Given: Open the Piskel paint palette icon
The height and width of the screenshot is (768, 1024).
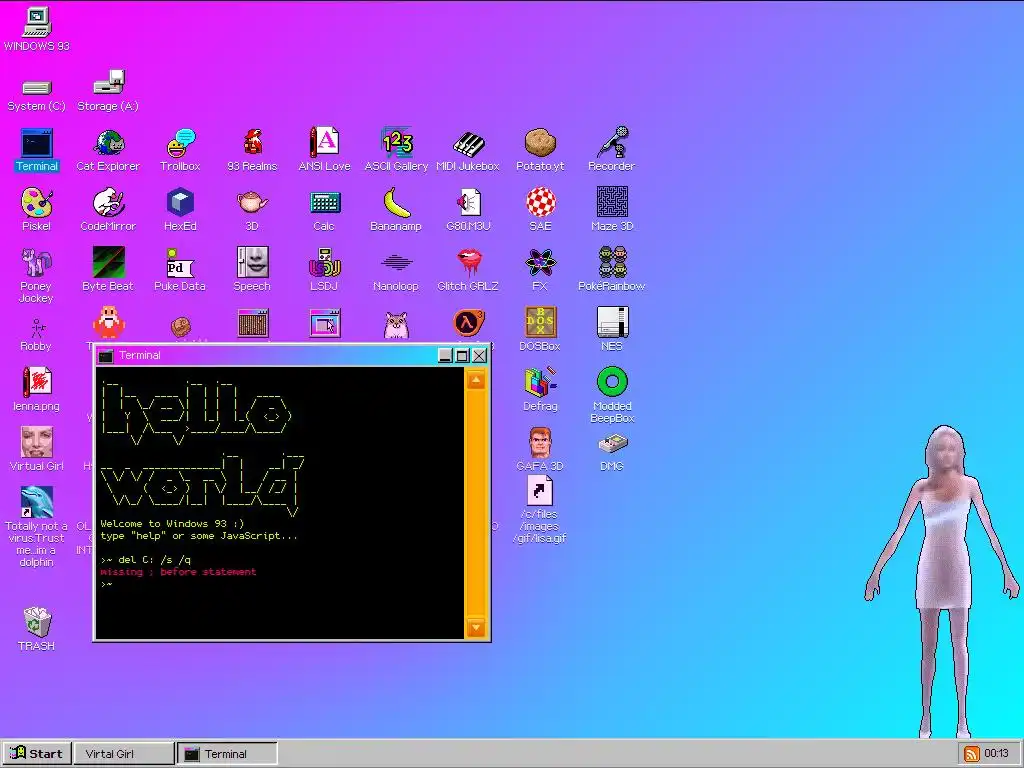Looking at the screenshot, I should pyautogui.click(x=37, y=210).
